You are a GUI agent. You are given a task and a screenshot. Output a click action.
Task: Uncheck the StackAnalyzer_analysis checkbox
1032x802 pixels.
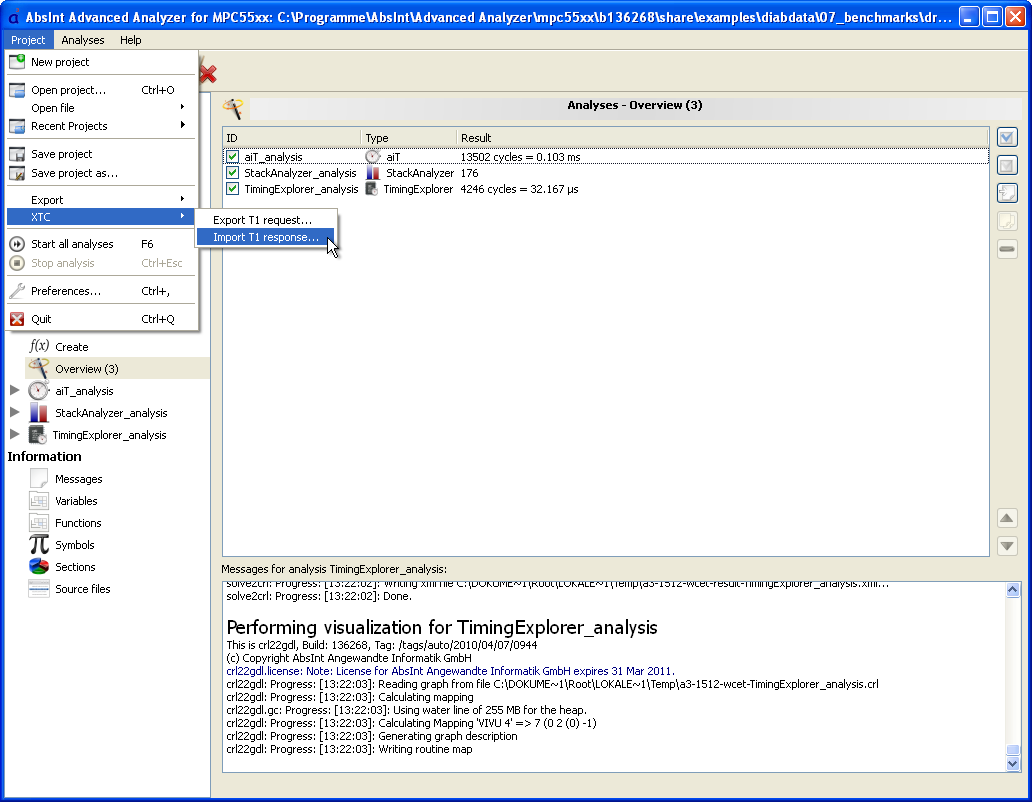point(232,173)
